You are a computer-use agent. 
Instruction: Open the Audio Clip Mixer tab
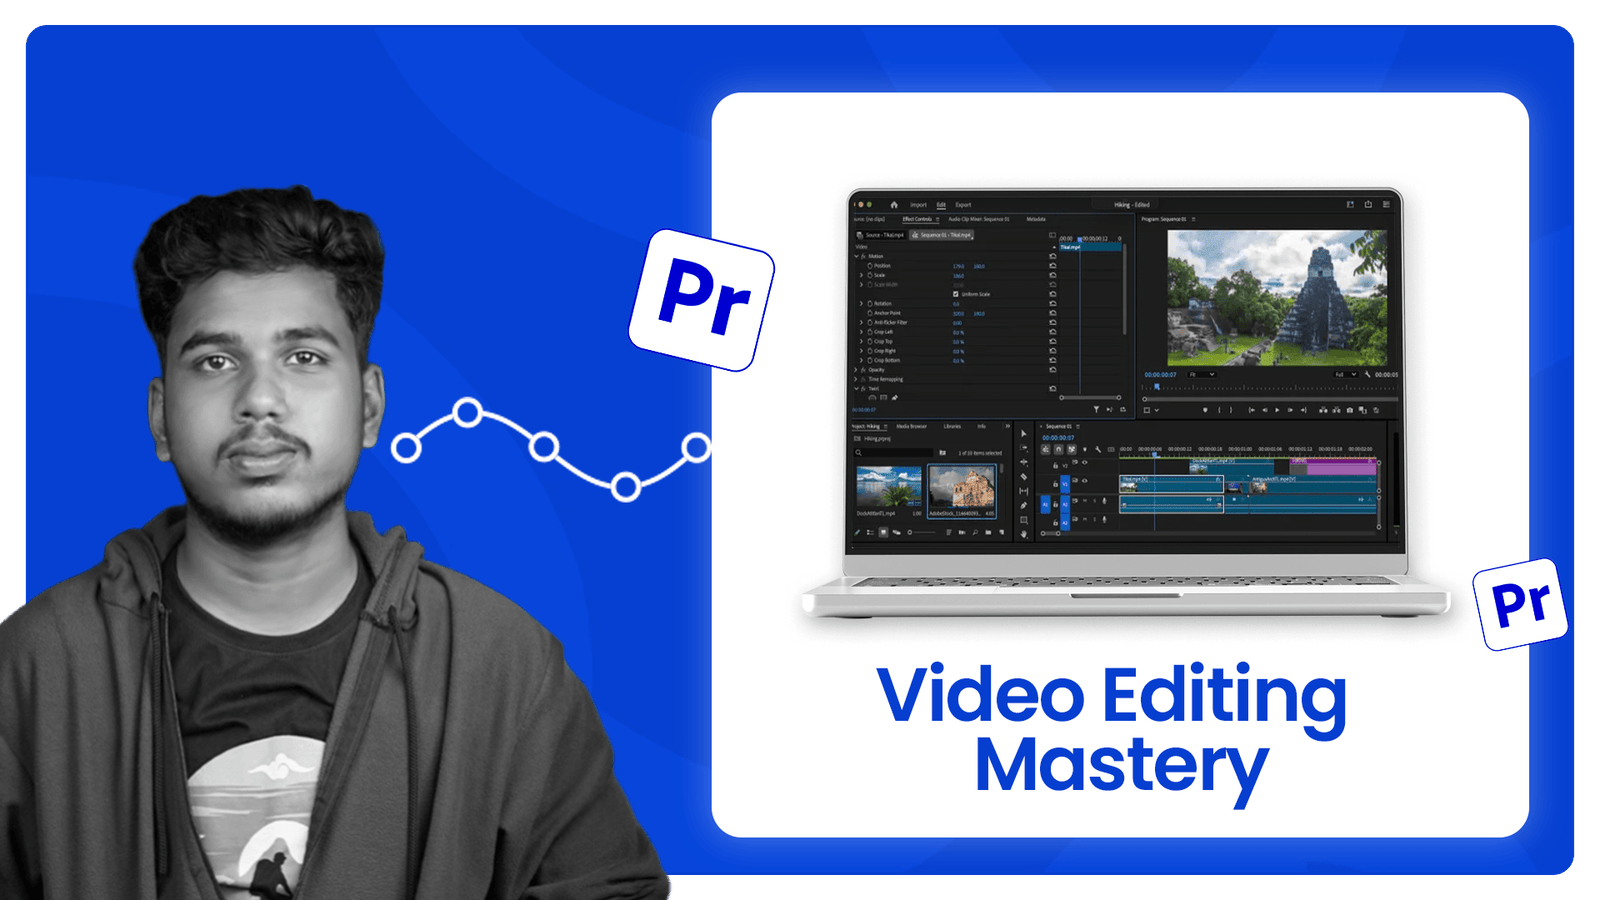pyautogui.click(x=979, y=219)
